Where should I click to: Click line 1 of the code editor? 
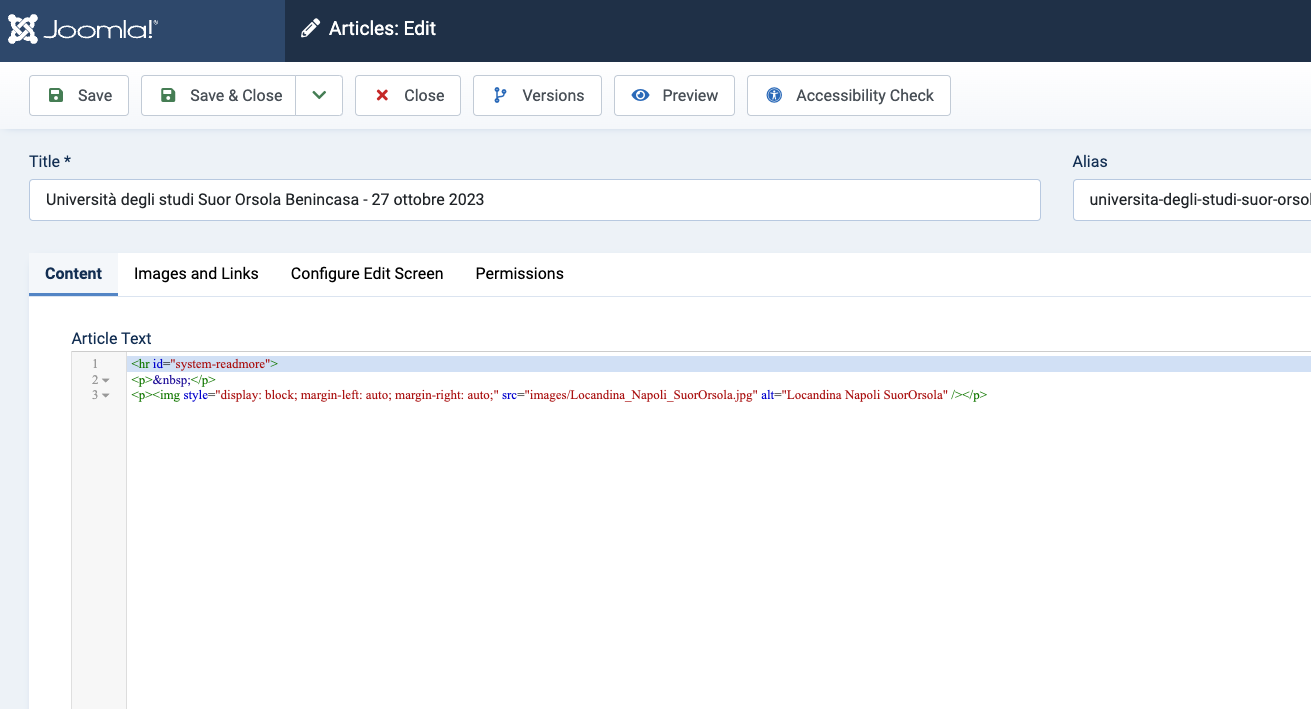click(x=600, y=364)
